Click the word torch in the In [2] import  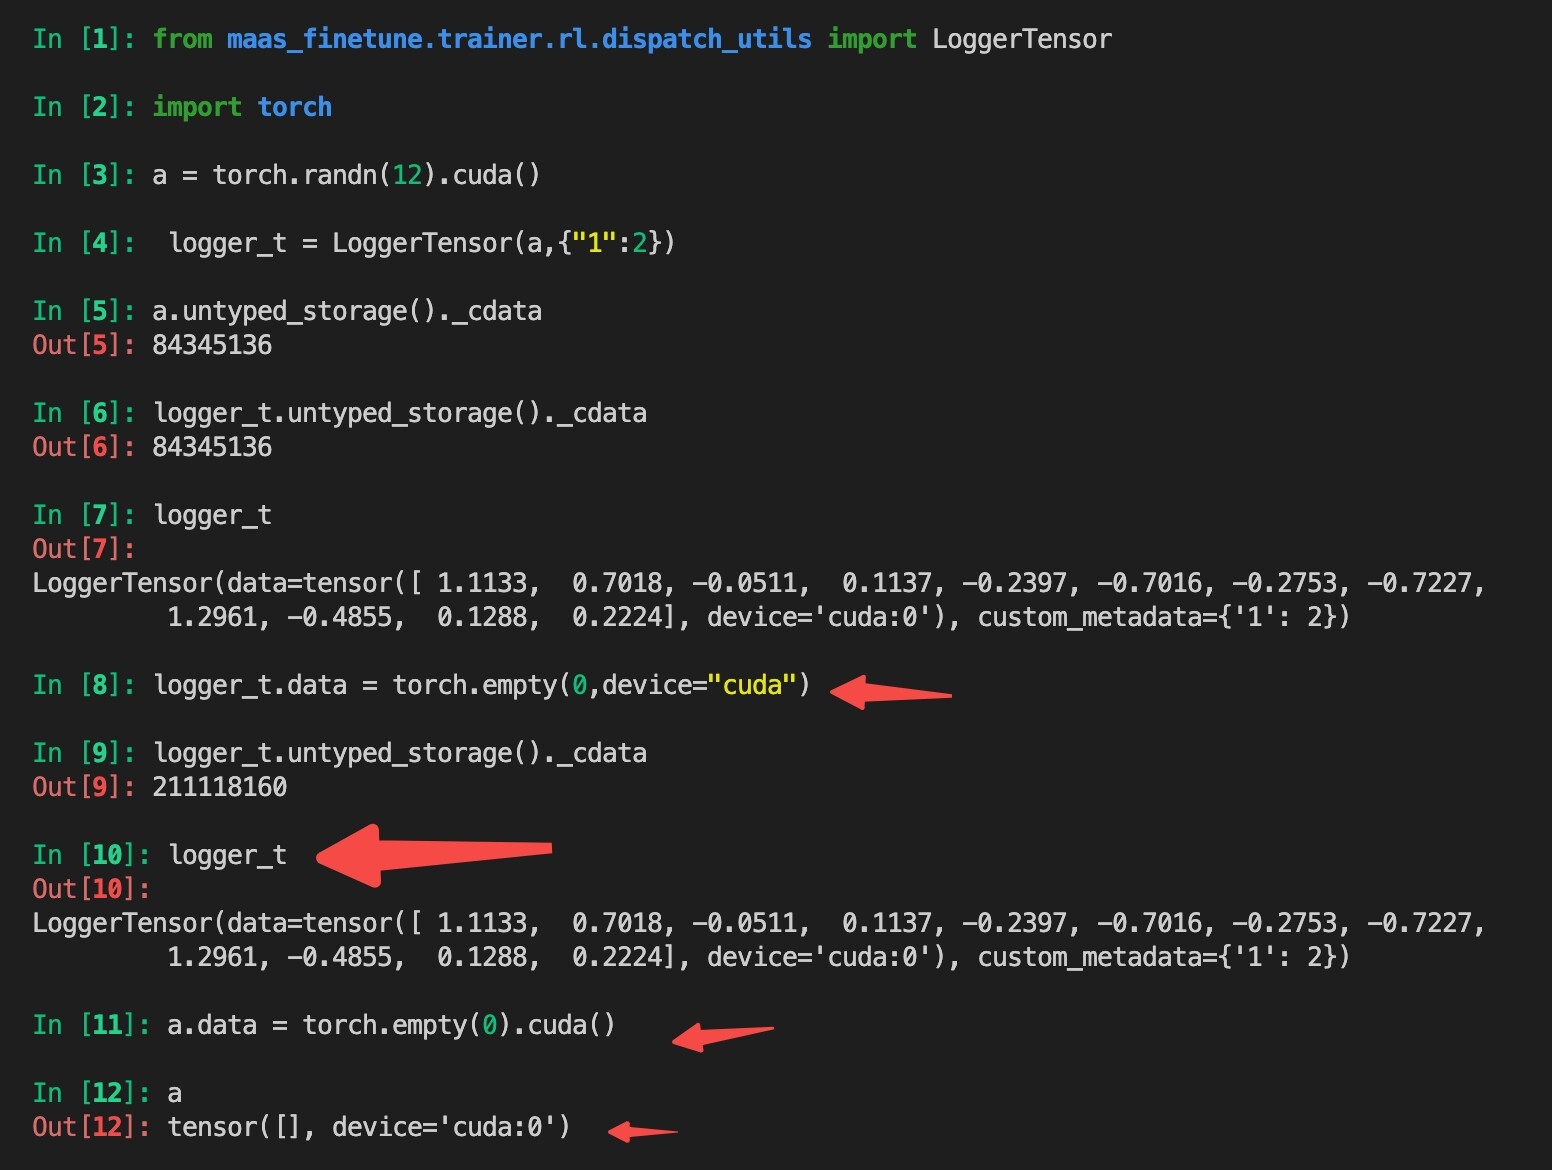(x=294, y=107)
